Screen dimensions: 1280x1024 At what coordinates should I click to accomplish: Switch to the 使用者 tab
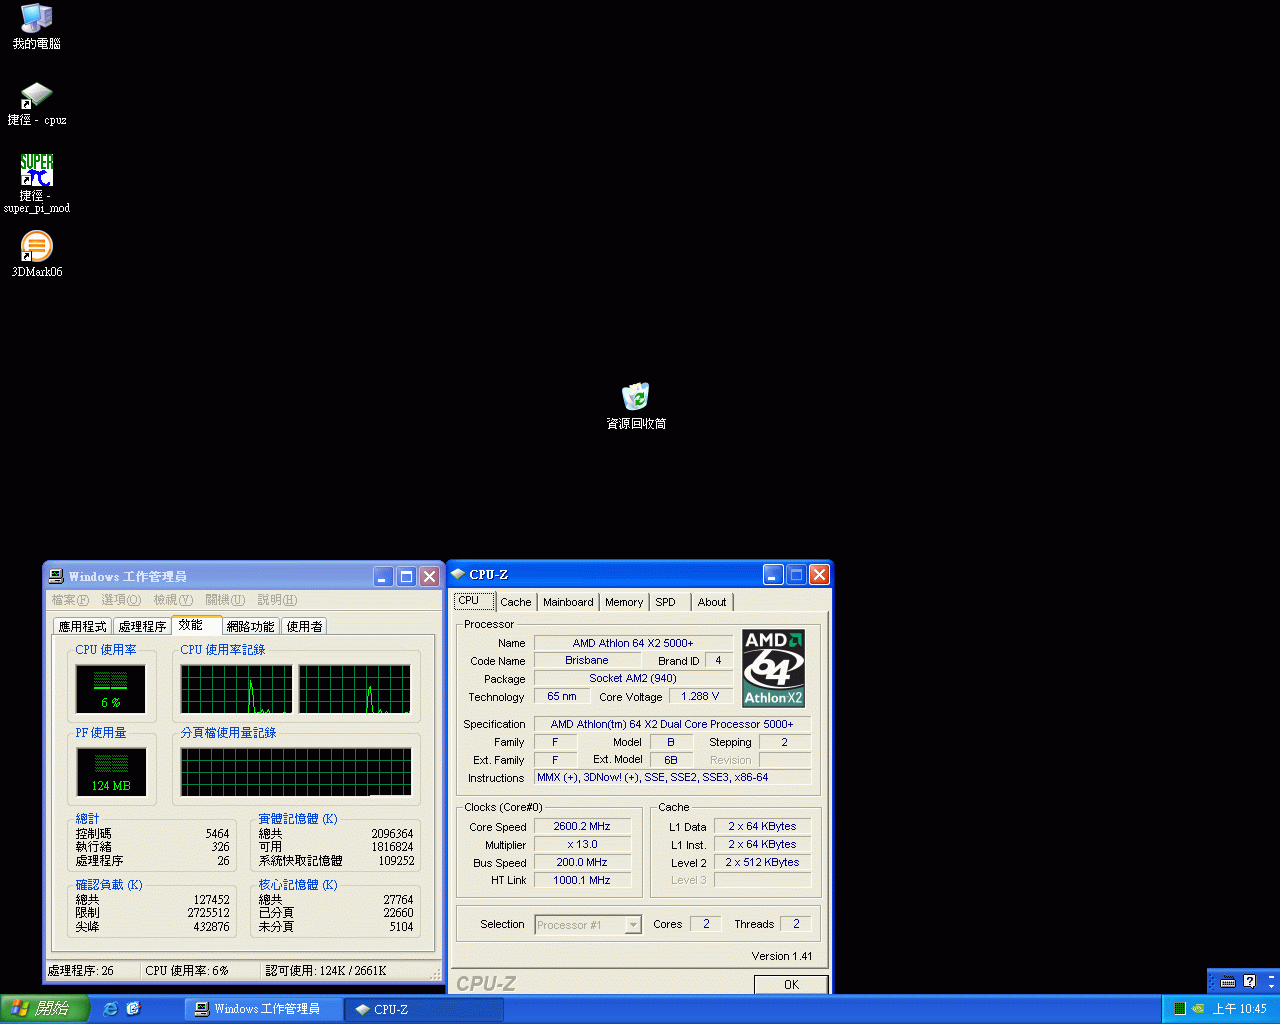(x=304, y=626)
